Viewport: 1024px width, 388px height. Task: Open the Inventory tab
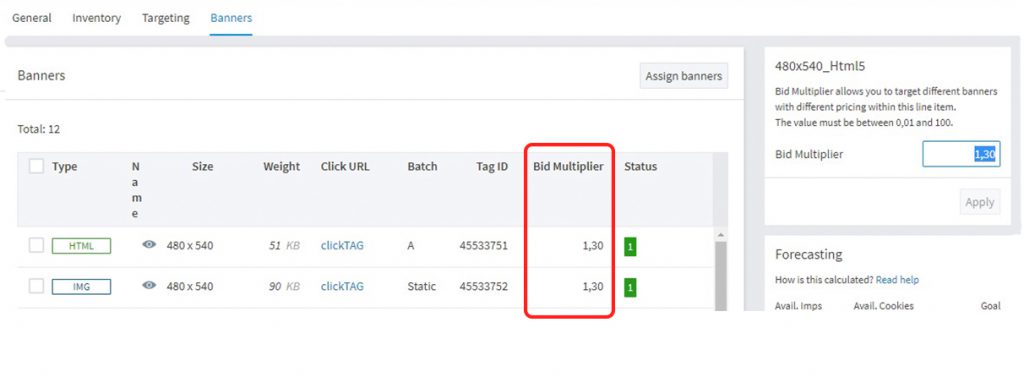click(x=97, y=18)
